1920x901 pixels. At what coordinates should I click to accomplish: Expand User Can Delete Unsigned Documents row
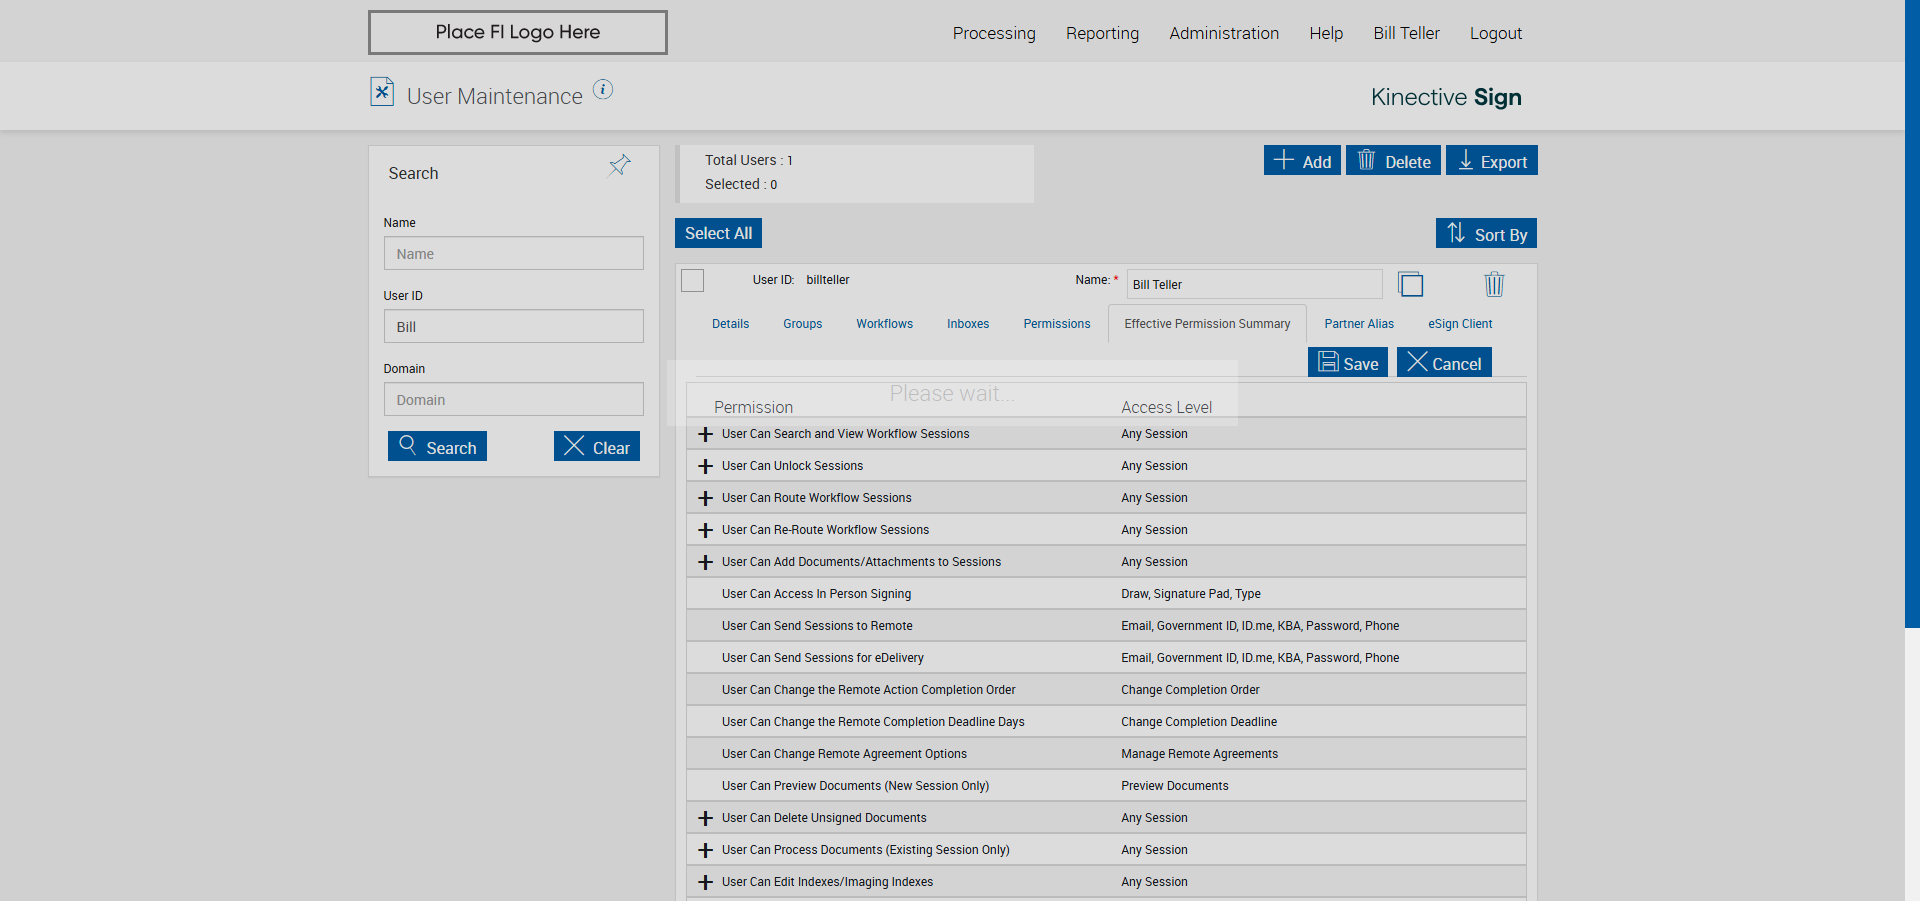705,818
